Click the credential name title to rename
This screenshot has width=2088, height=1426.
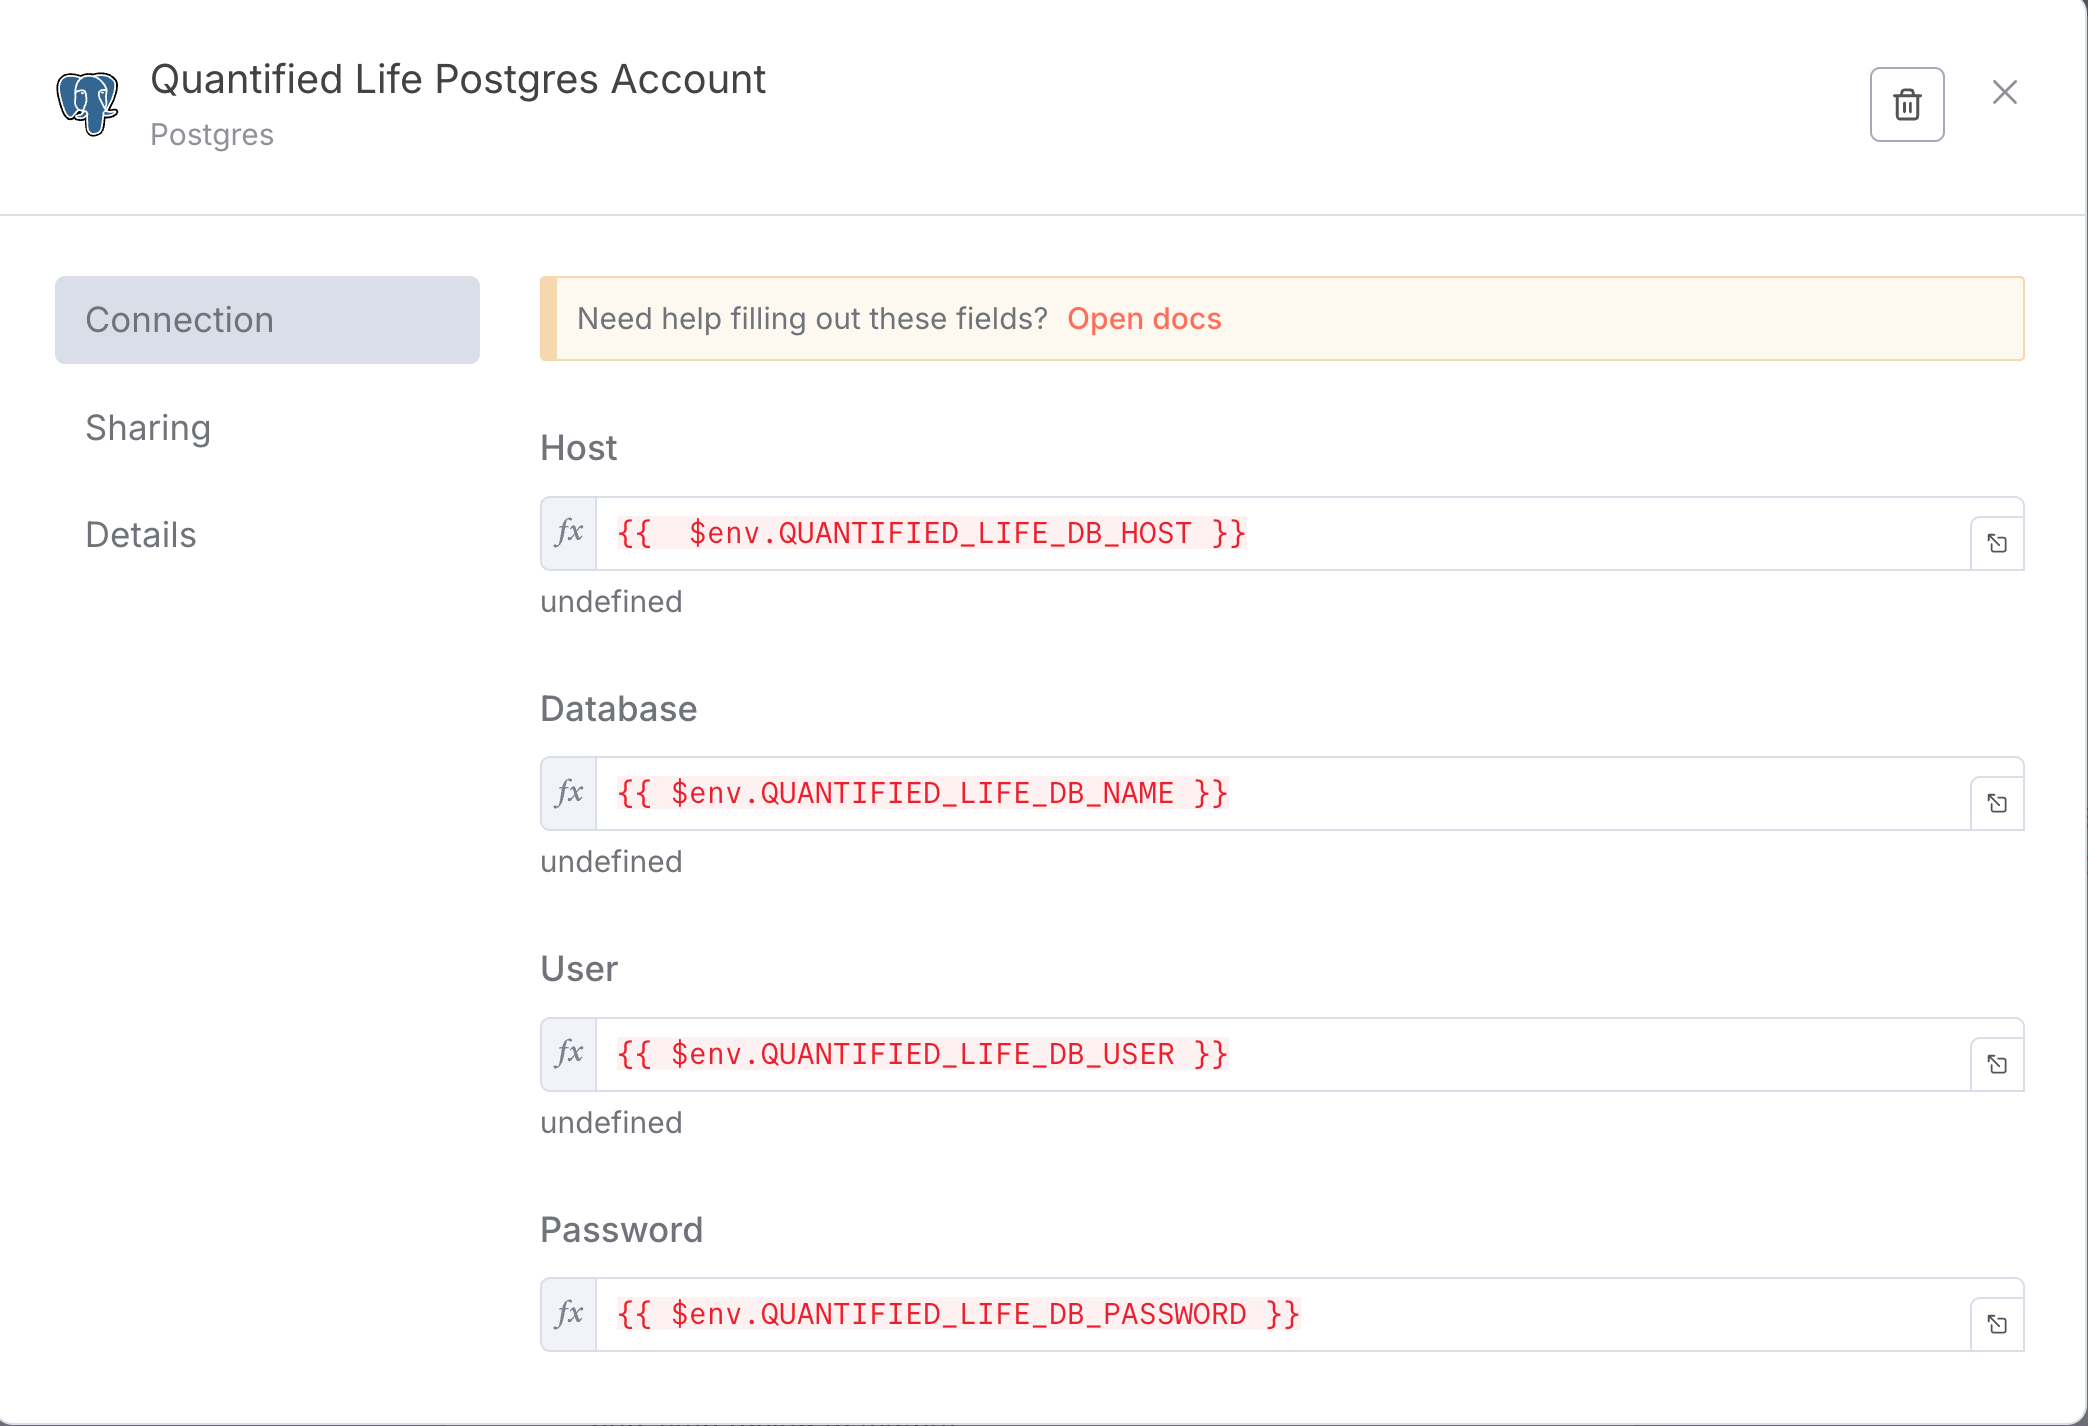tap(457, 80)
